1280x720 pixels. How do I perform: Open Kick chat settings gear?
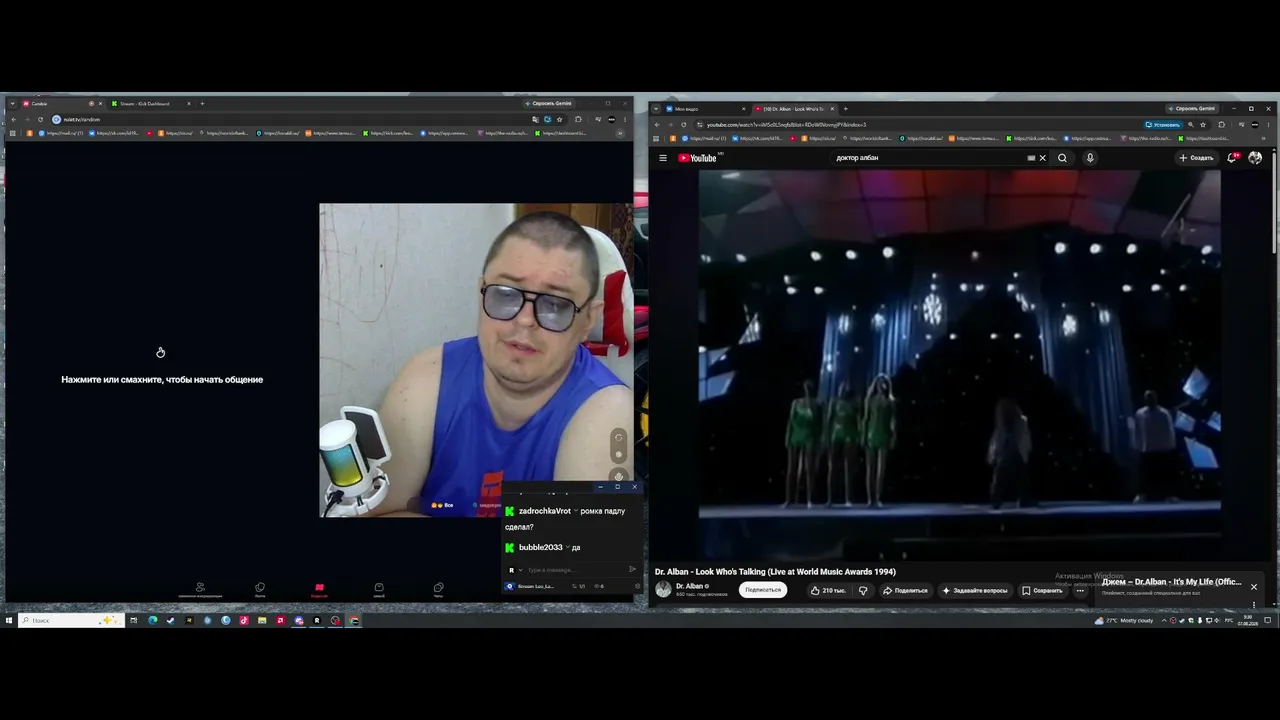click(x=638, y=586)
